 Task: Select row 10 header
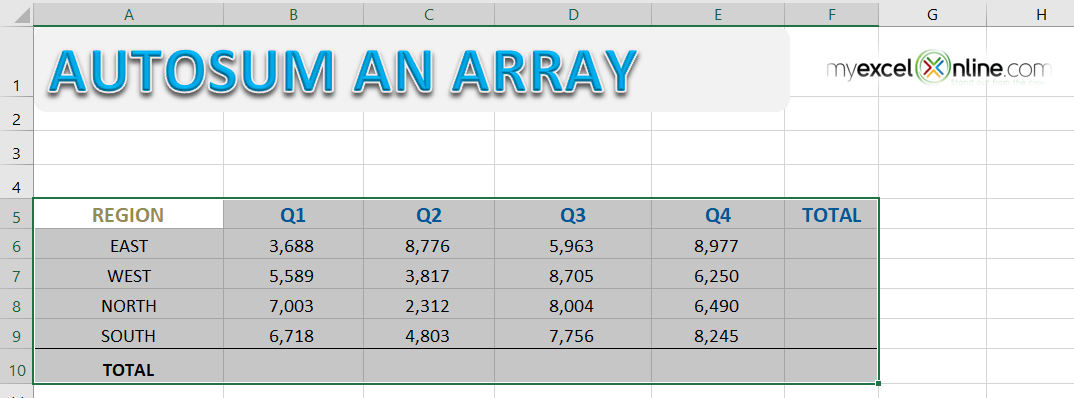(x=16, y=366)
